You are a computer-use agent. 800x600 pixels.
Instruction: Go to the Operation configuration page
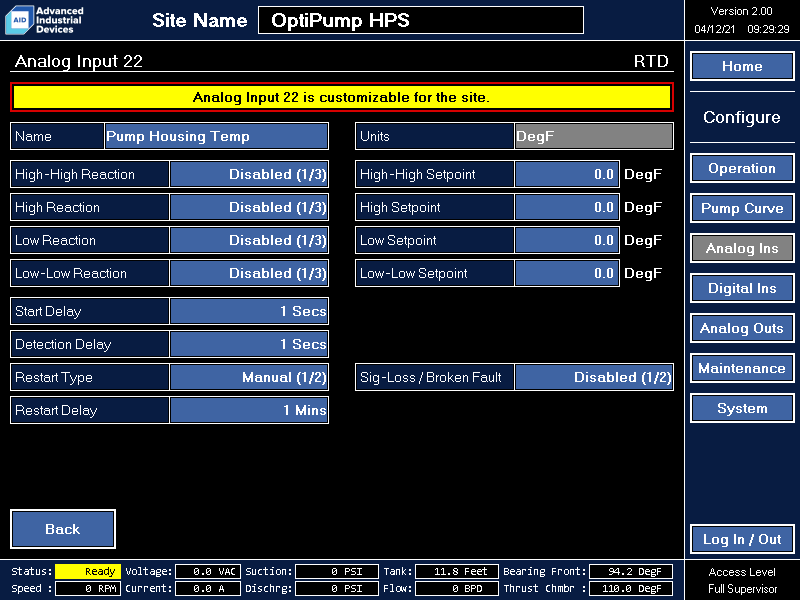(x=742, y=168)
